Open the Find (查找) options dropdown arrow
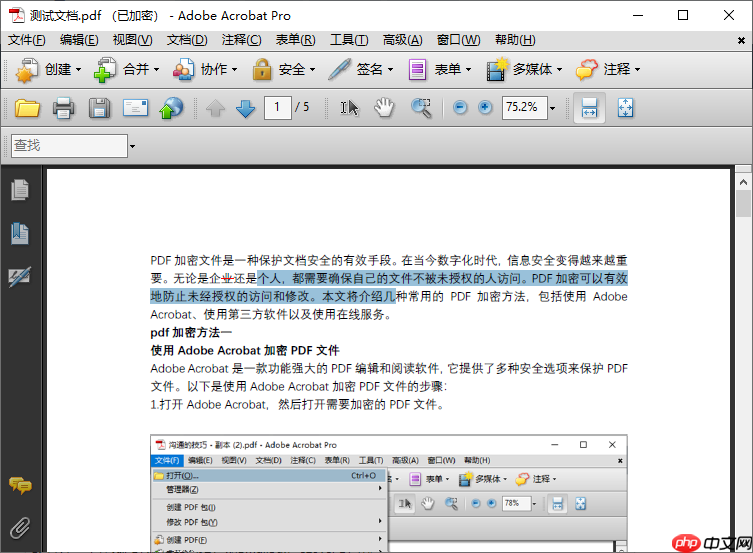 132,146
